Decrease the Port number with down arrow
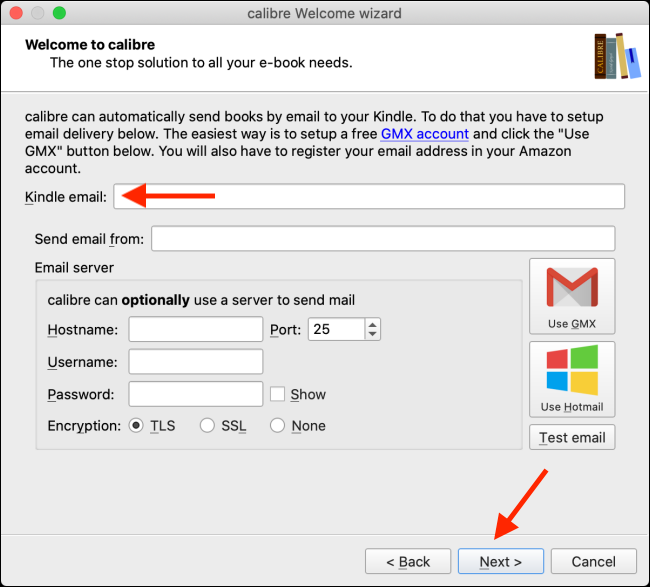The image size is (650, 587). pyautogui.click(x=372, y=334)
